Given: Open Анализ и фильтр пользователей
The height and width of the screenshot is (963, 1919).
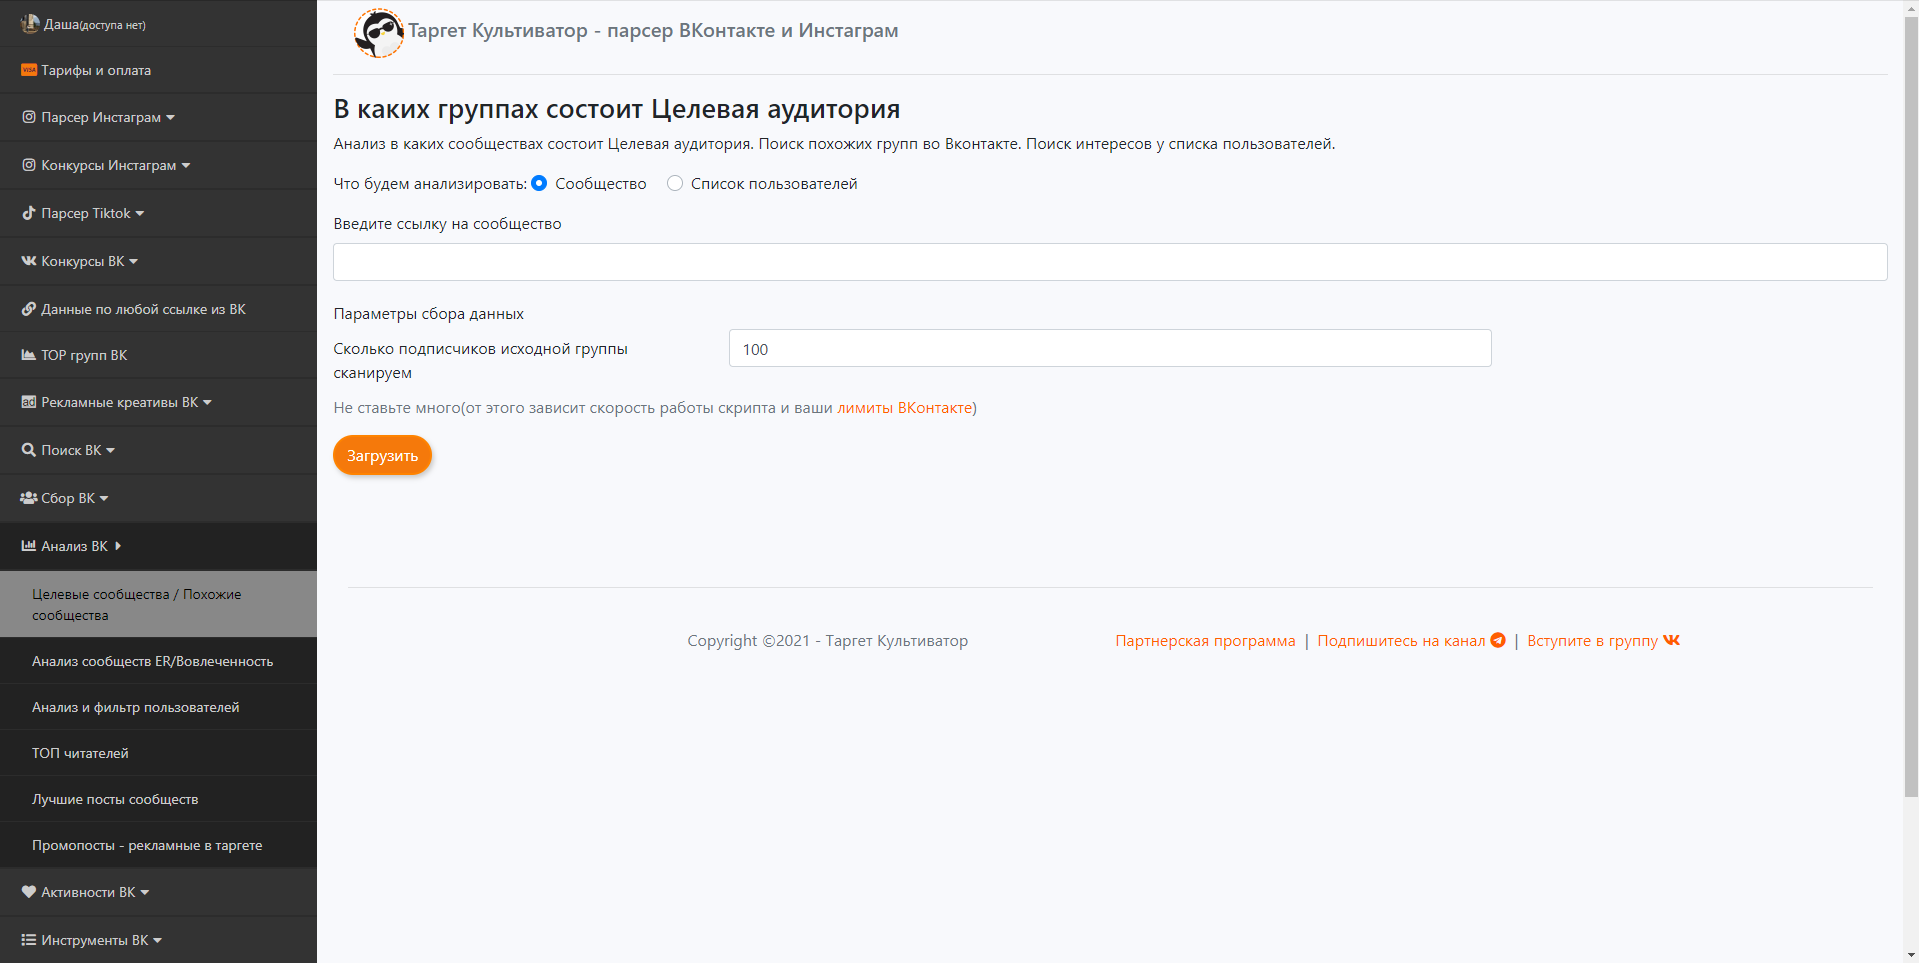Looking at the screenshot, I should pos(158,707).
